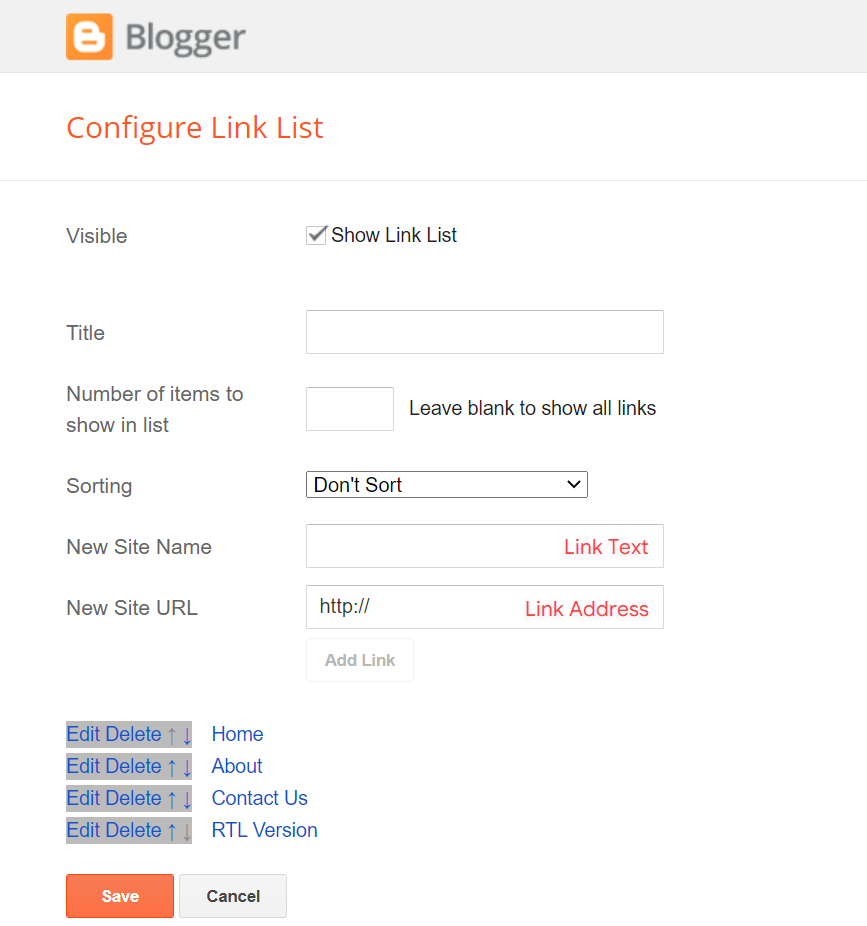The height and width of the screenshot is (926, 867).
Task: Open the RTL Version link
Action: tap(265, 830)
